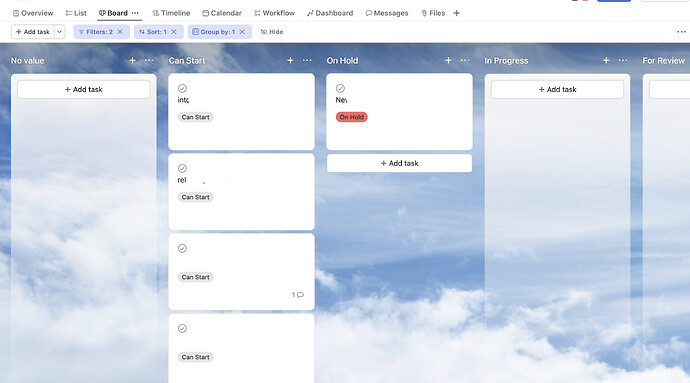This screenshot has height=383, width=690.
Task: Click the Hide fields button
Action: click(272, 32)
